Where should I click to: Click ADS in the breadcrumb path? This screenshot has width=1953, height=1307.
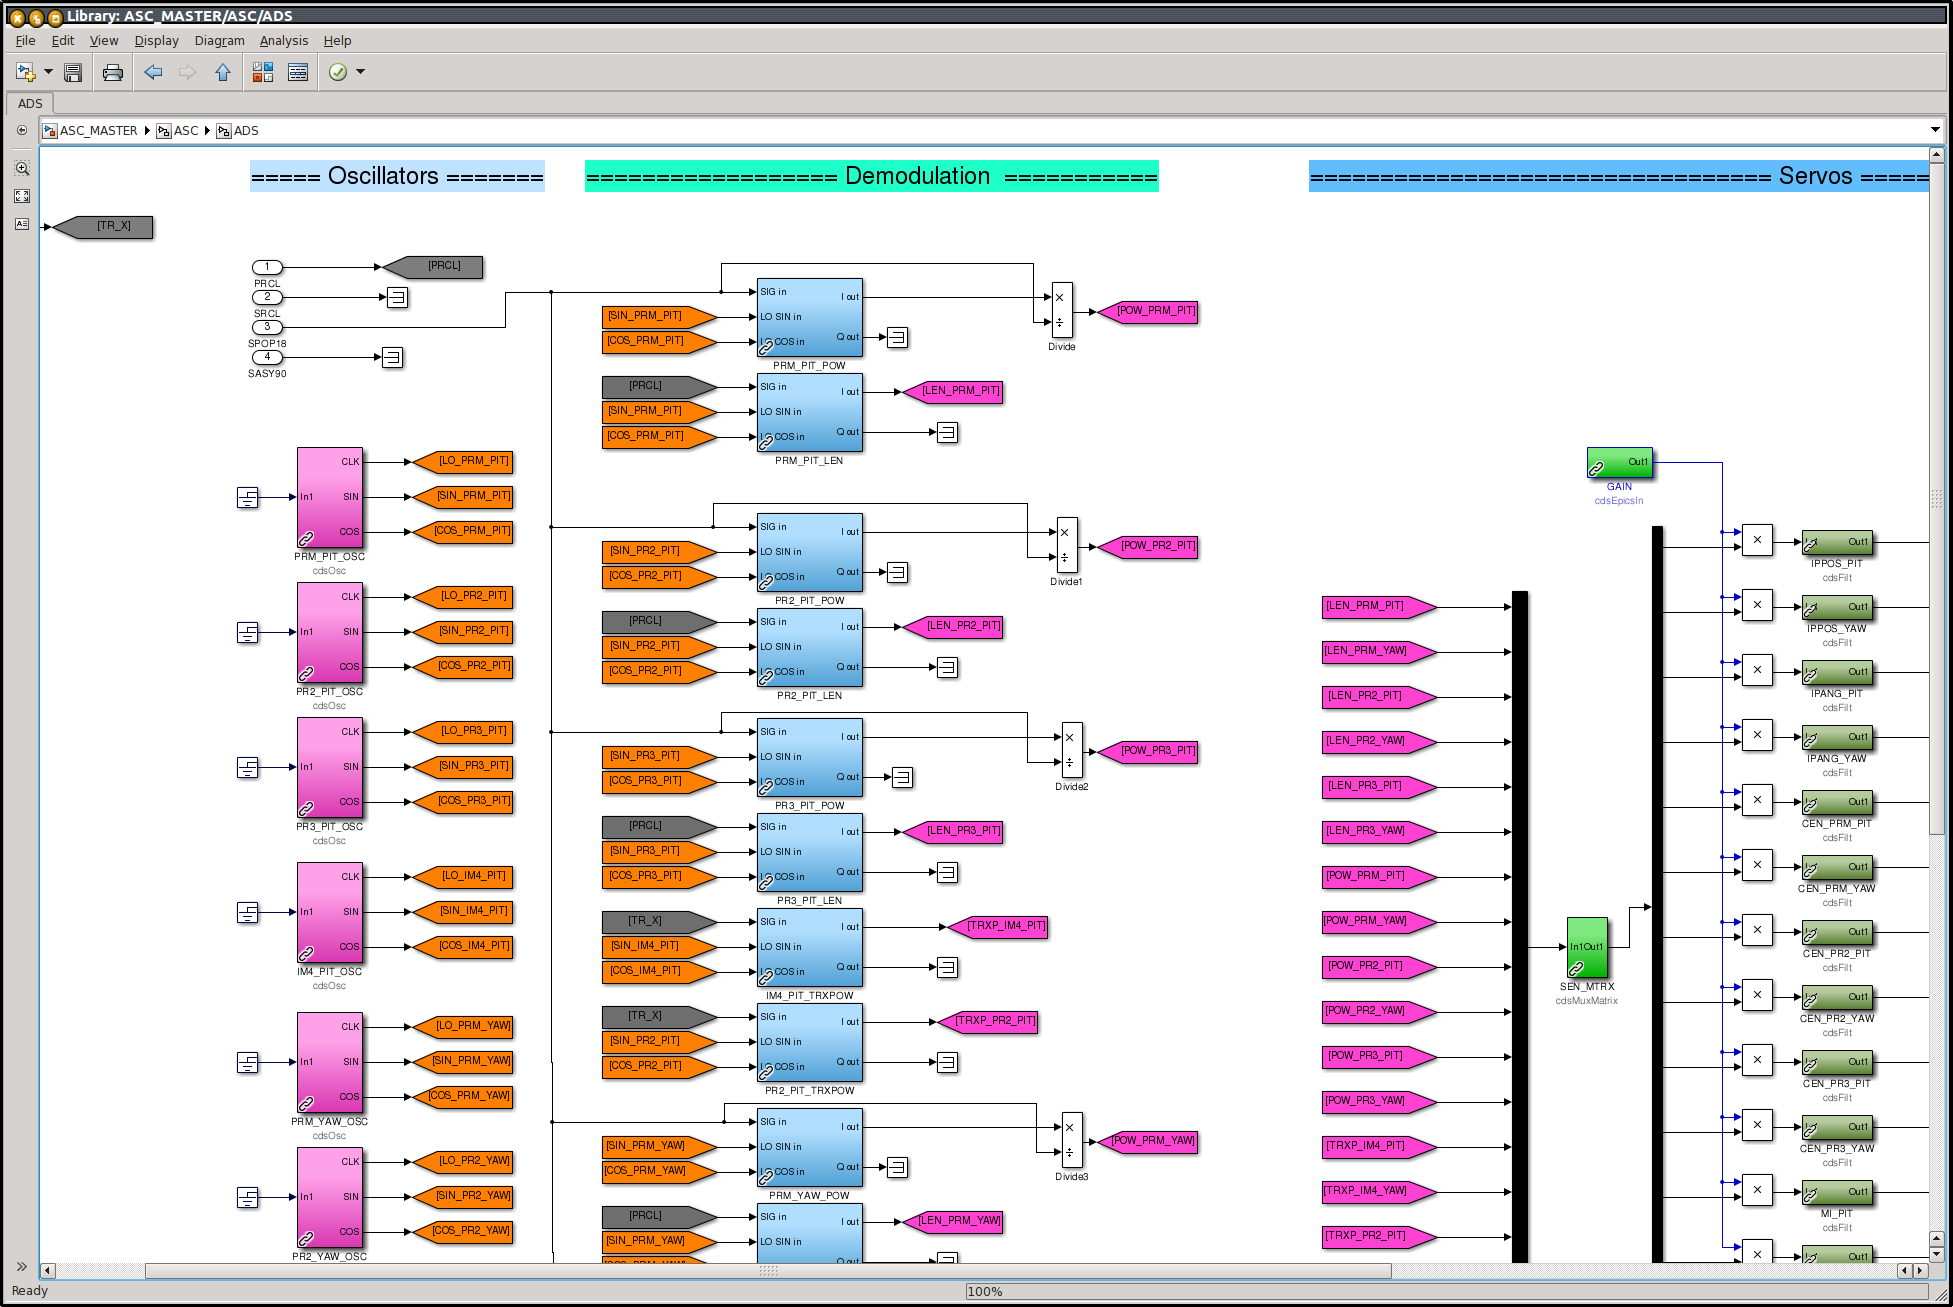246,131
